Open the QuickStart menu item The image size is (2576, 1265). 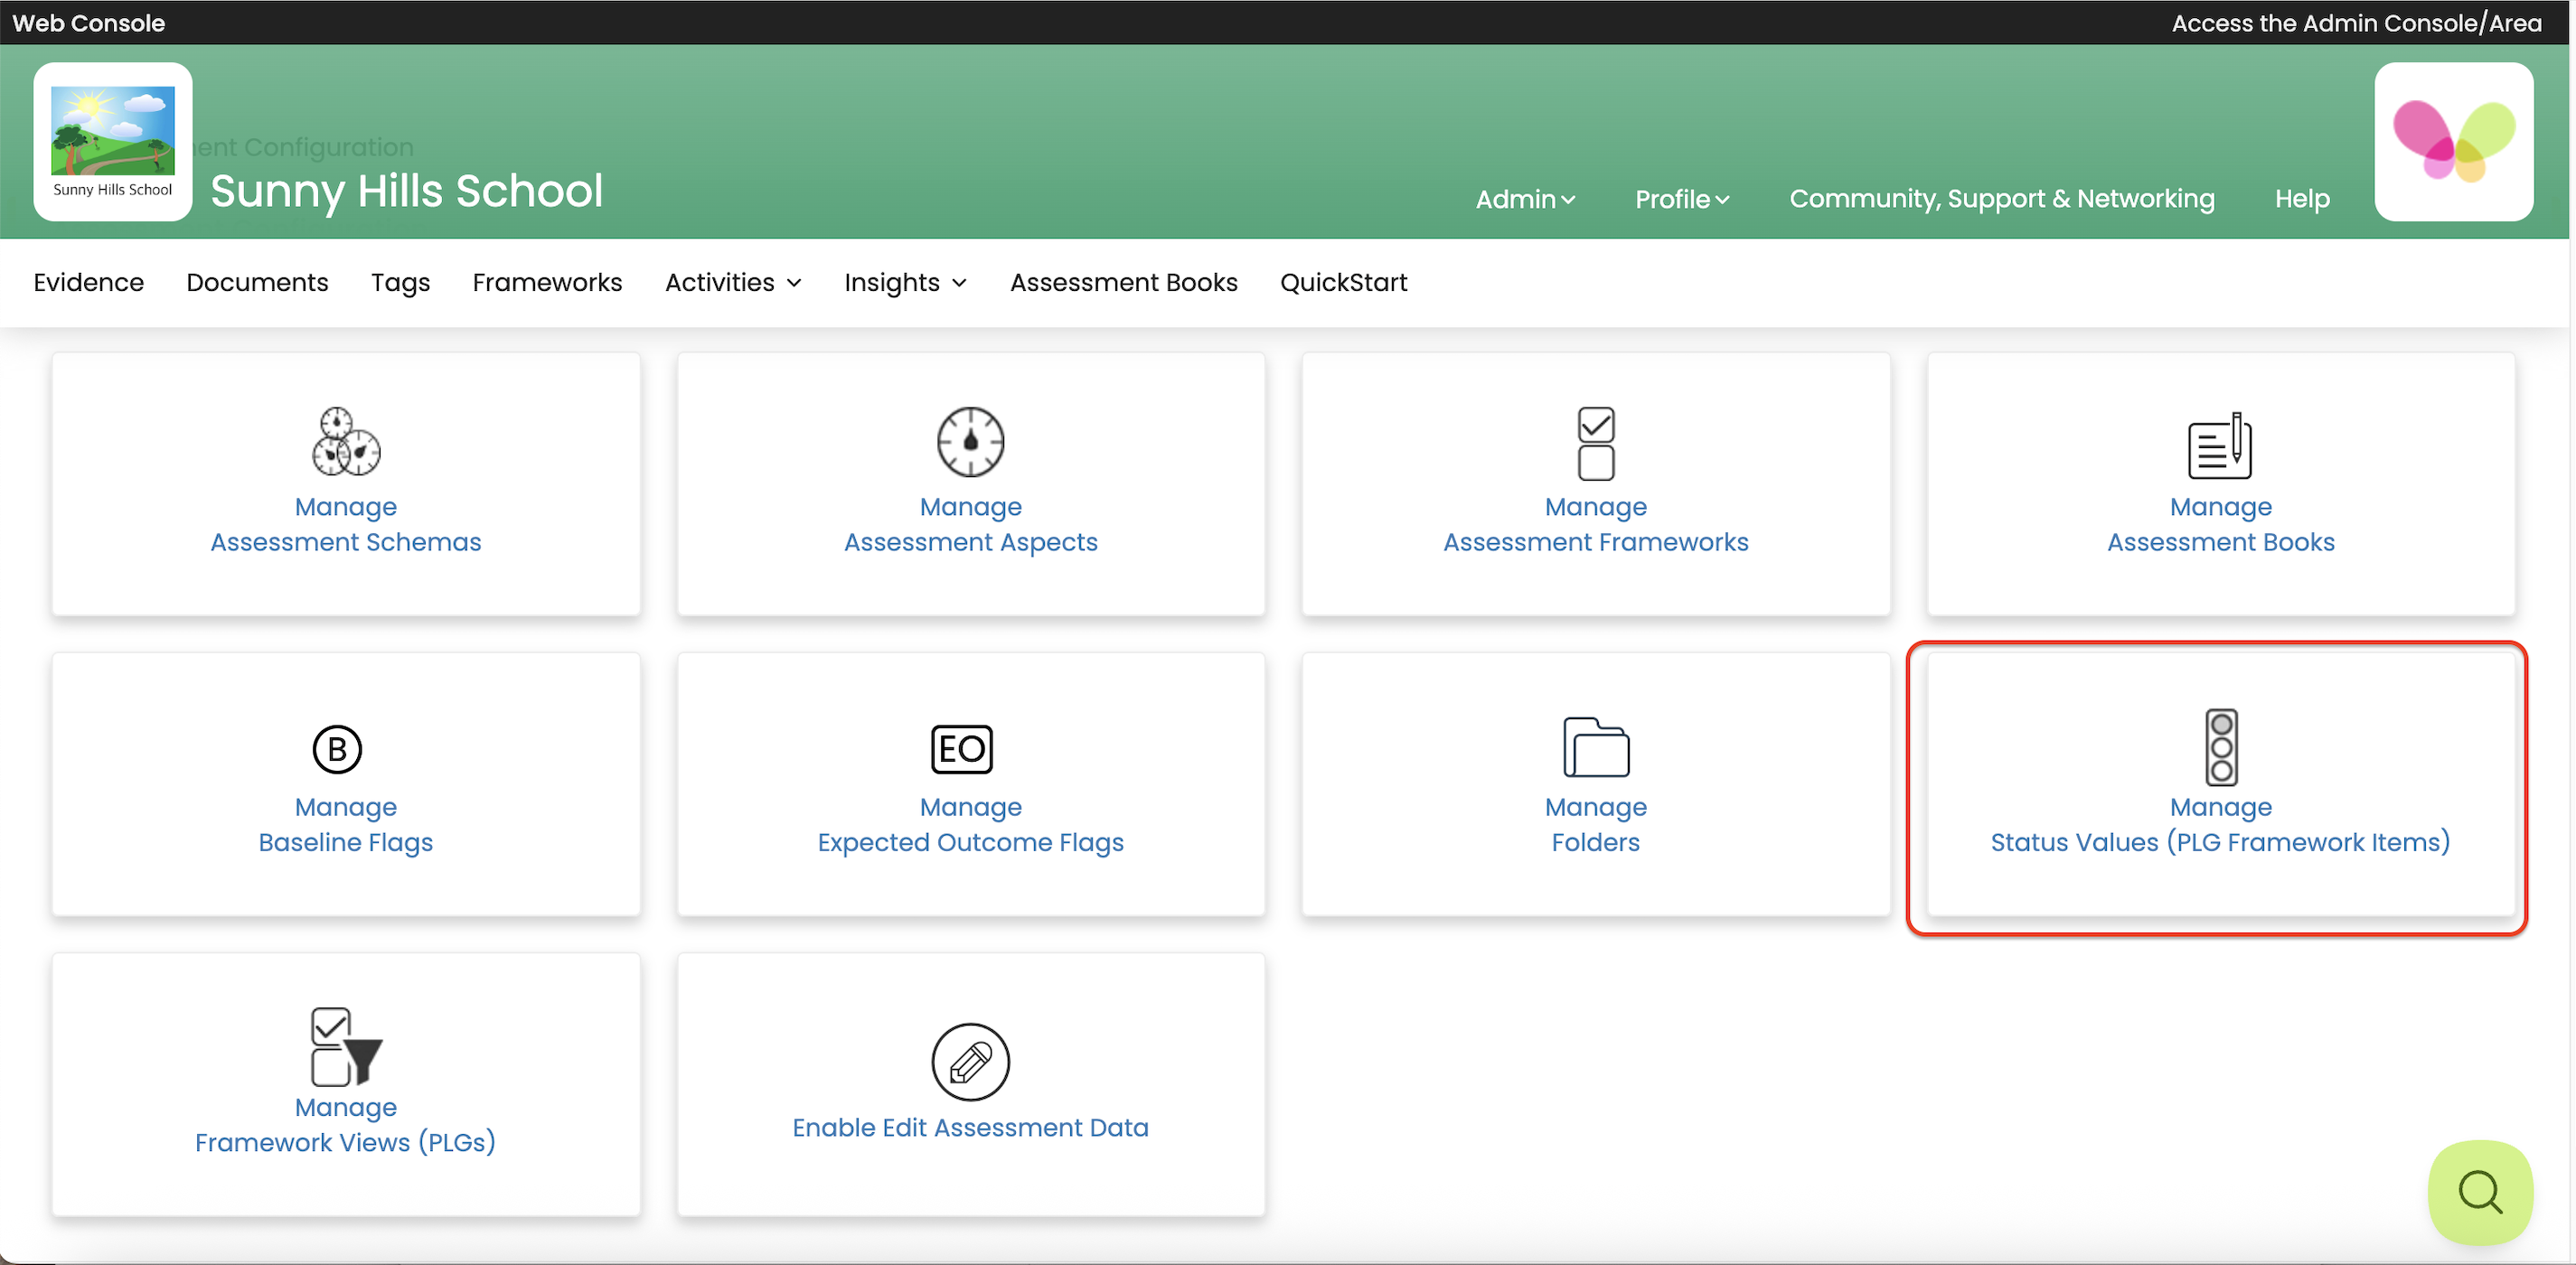point(1343,283)
